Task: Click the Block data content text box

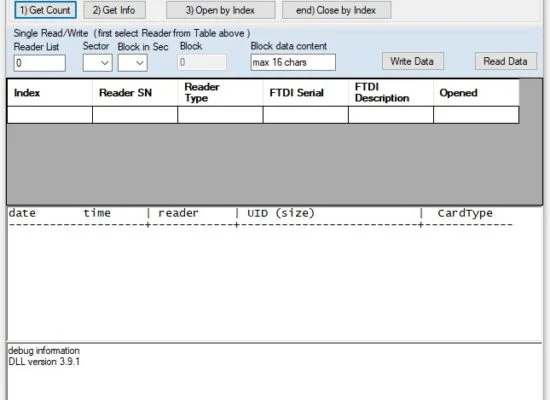Action: pos(293,62)
